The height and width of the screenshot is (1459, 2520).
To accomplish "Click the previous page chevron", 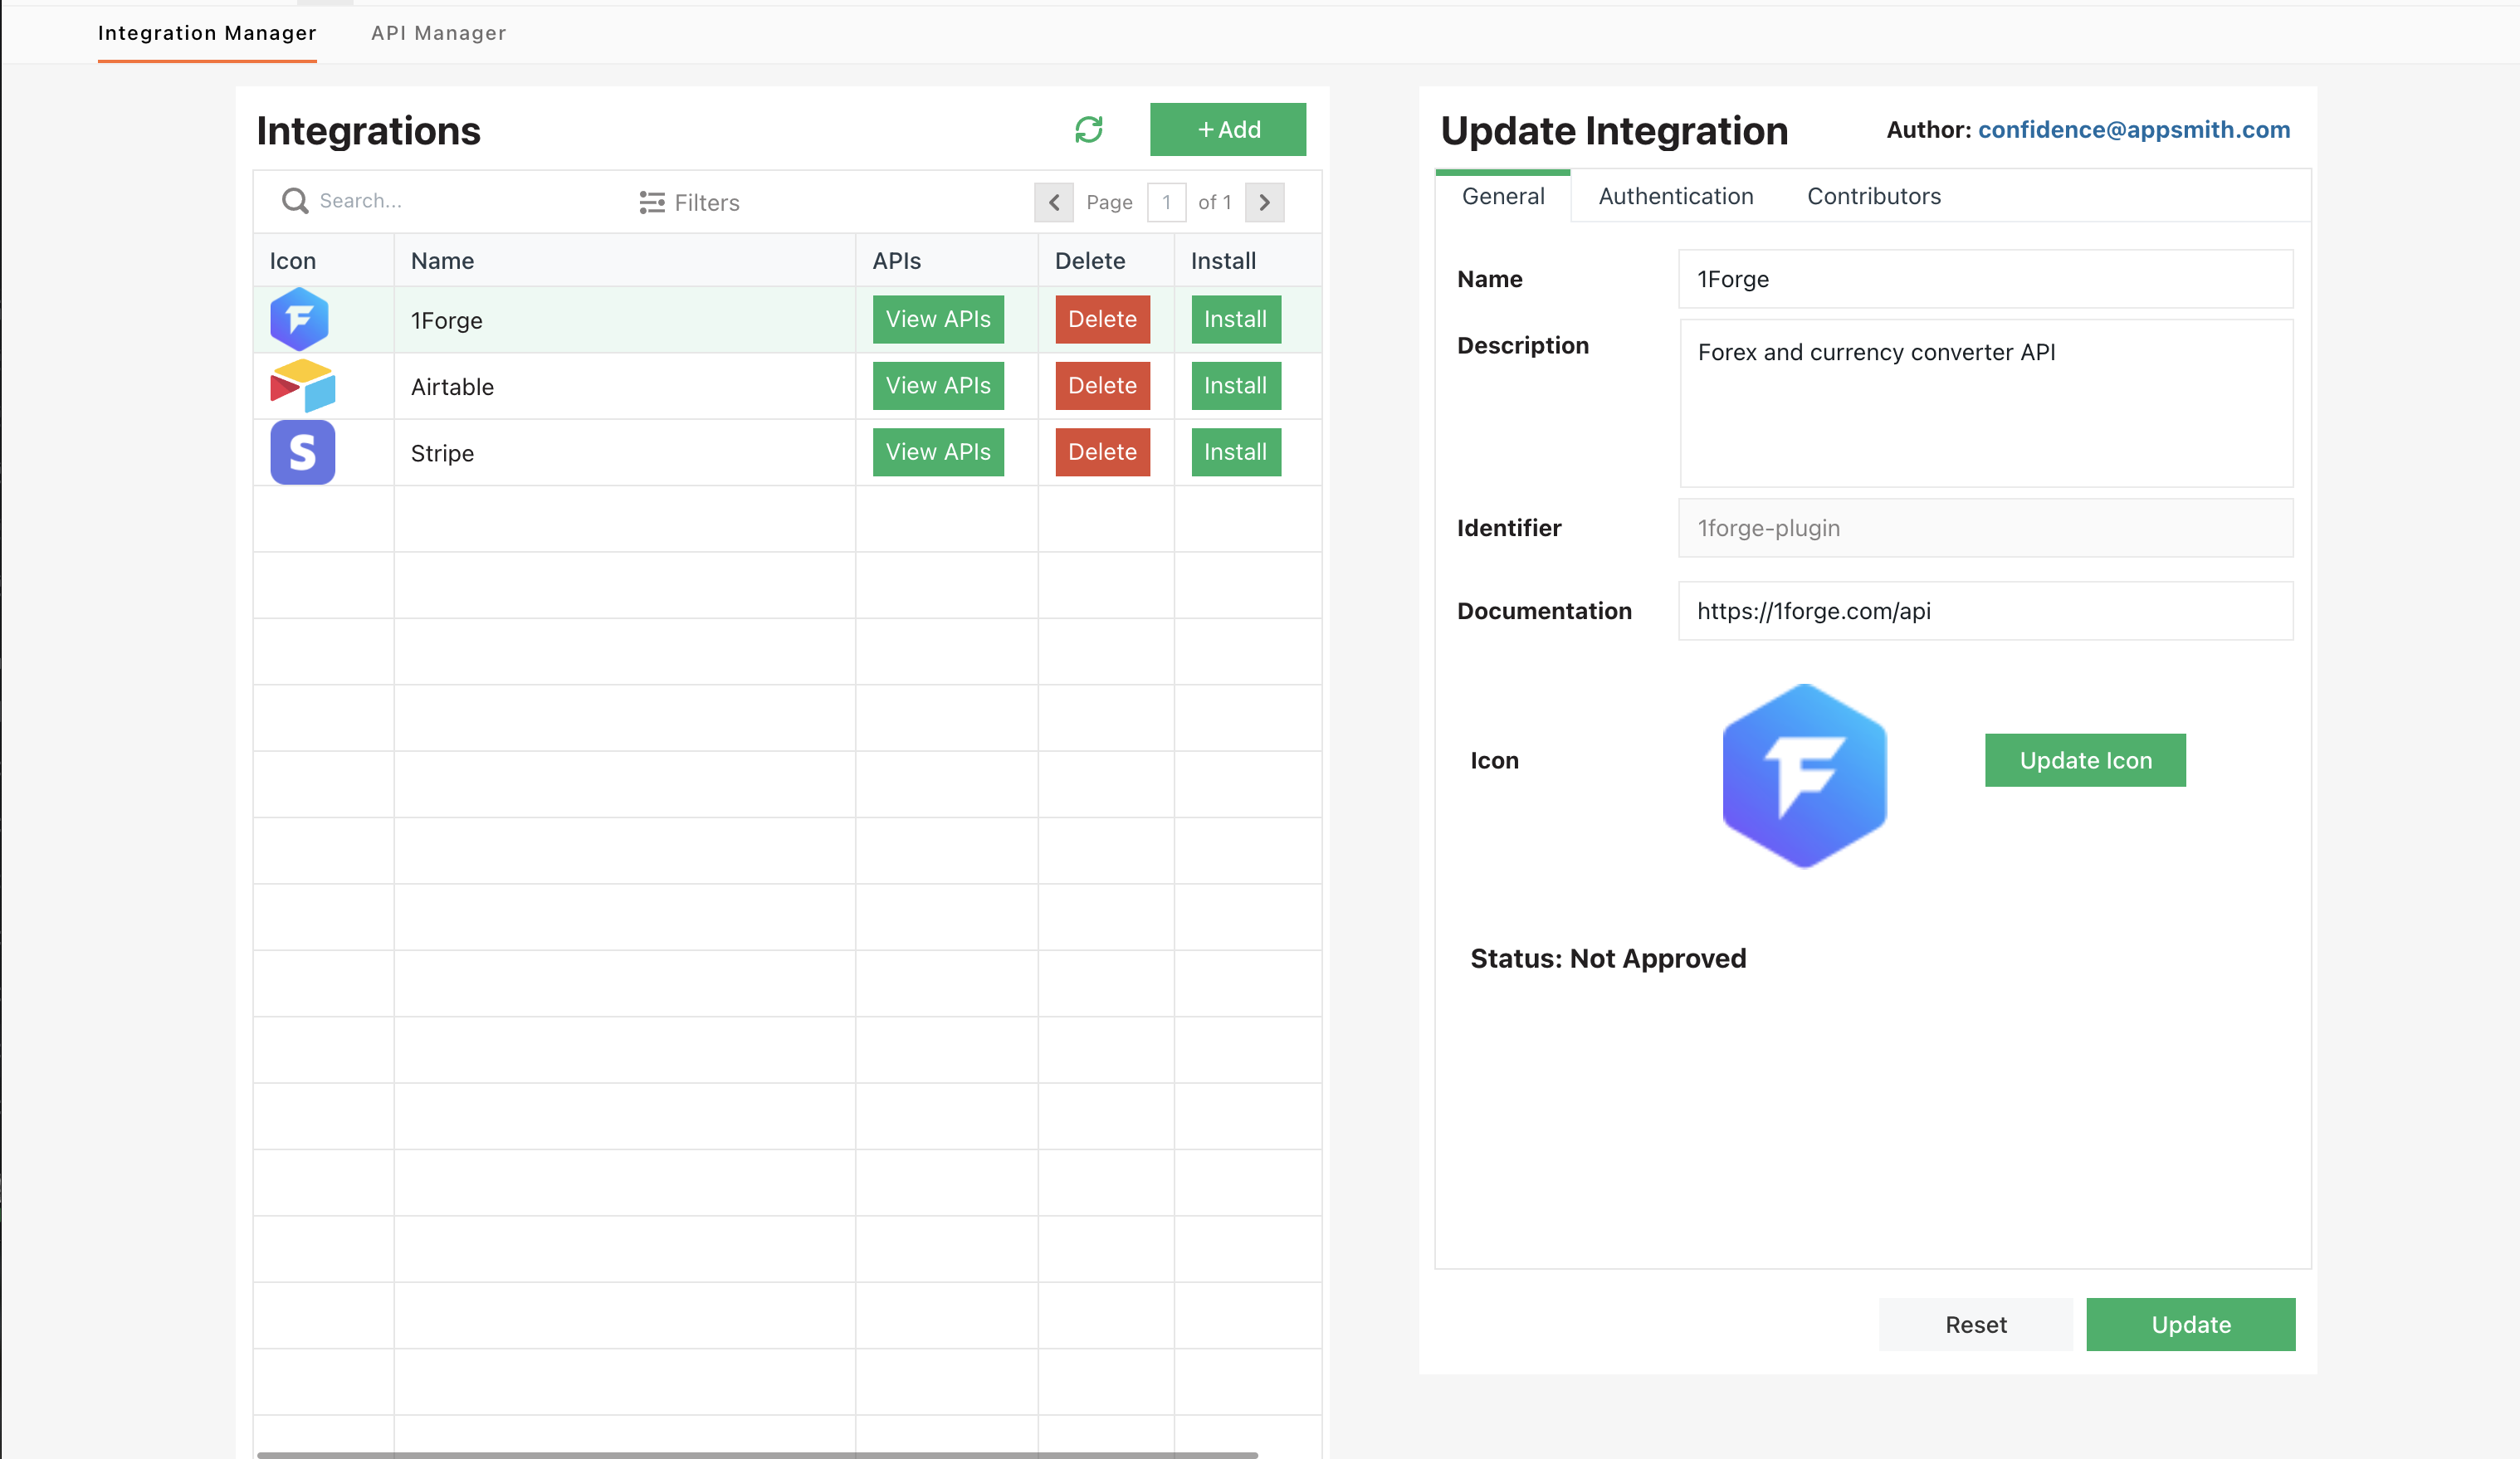I will point(1054,202).
